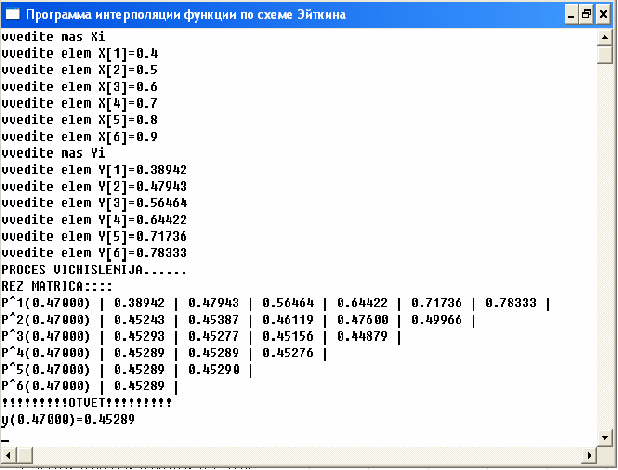Click the row label 'P^1(0.47000)'

pyautogui.click(x=46, y=303)
